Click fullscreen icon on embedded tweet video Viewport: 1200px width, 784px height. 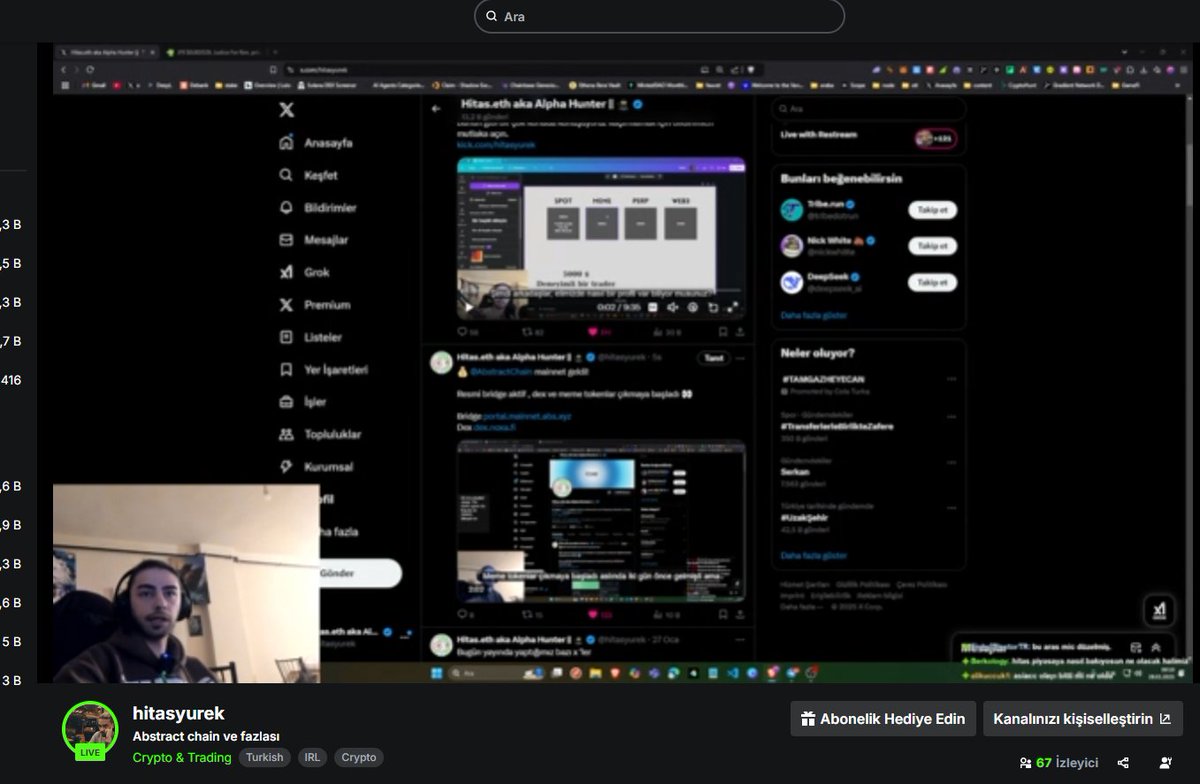(733, 307)
